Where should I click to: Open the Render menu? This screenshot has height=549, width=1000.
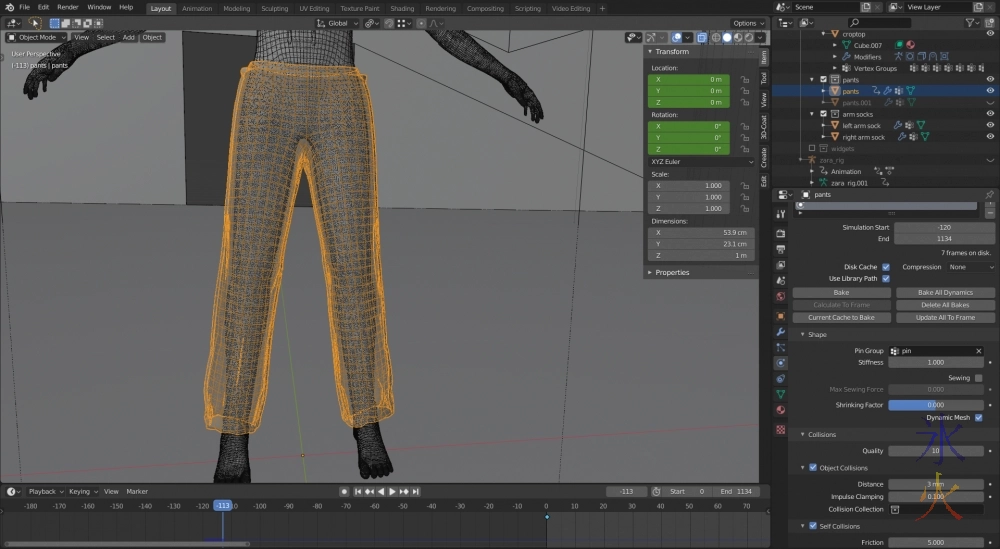pos(68,7)
